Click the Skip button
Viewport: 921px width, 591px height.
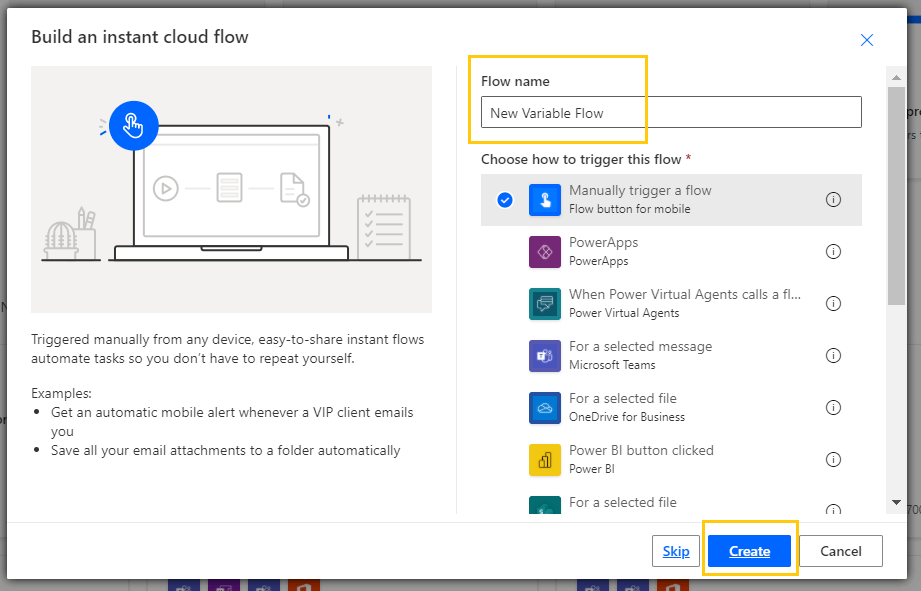pos(676,551)
